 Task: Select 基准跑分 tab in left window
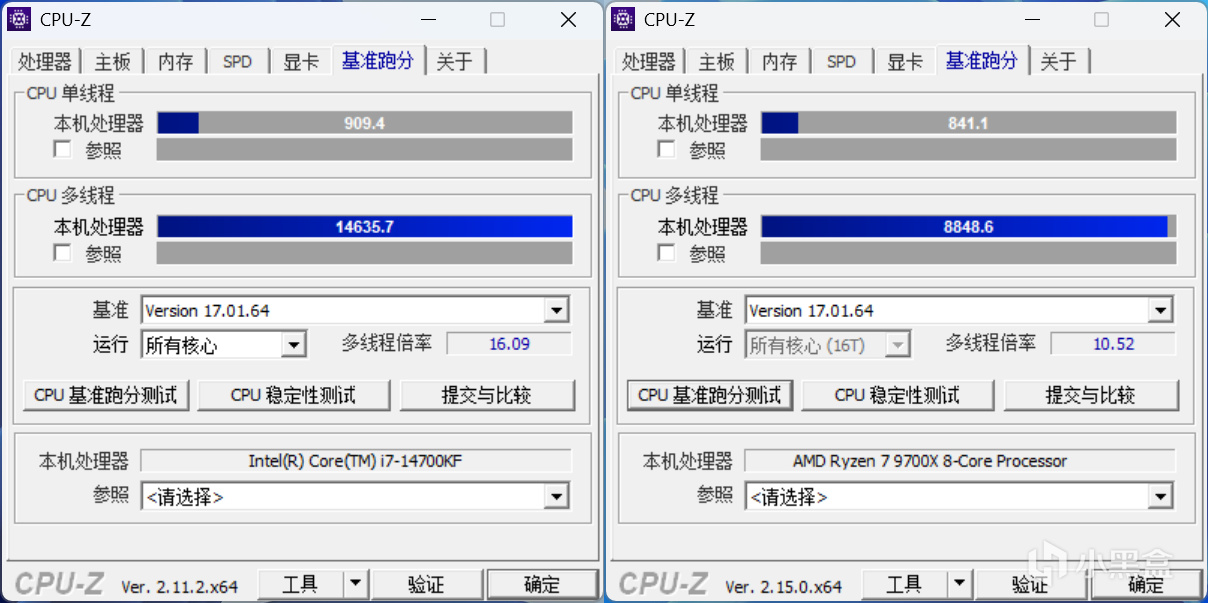[x=378, y=60]
